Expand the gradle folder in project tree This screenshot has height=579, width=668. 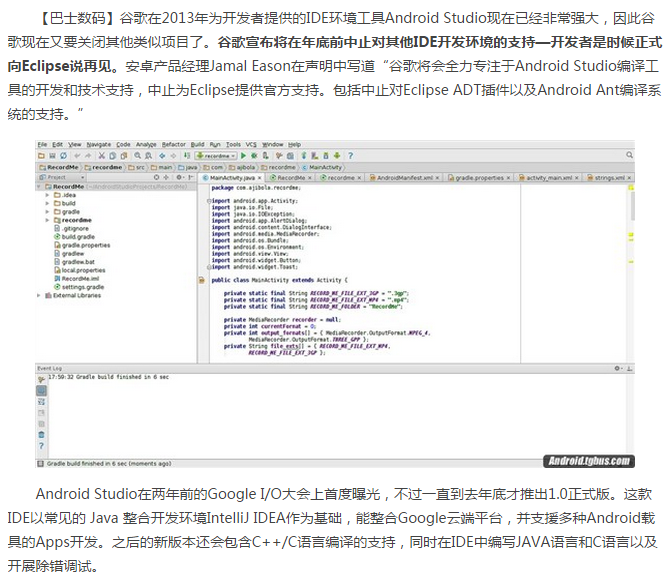pos(48,212)
